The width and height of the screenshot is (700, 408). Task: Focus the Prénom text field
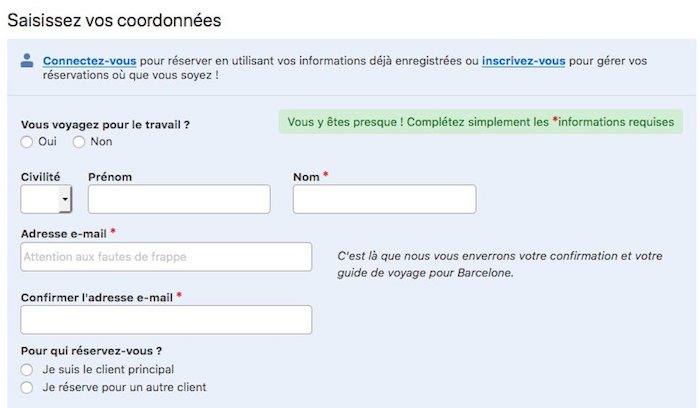[x=179, y=199]
